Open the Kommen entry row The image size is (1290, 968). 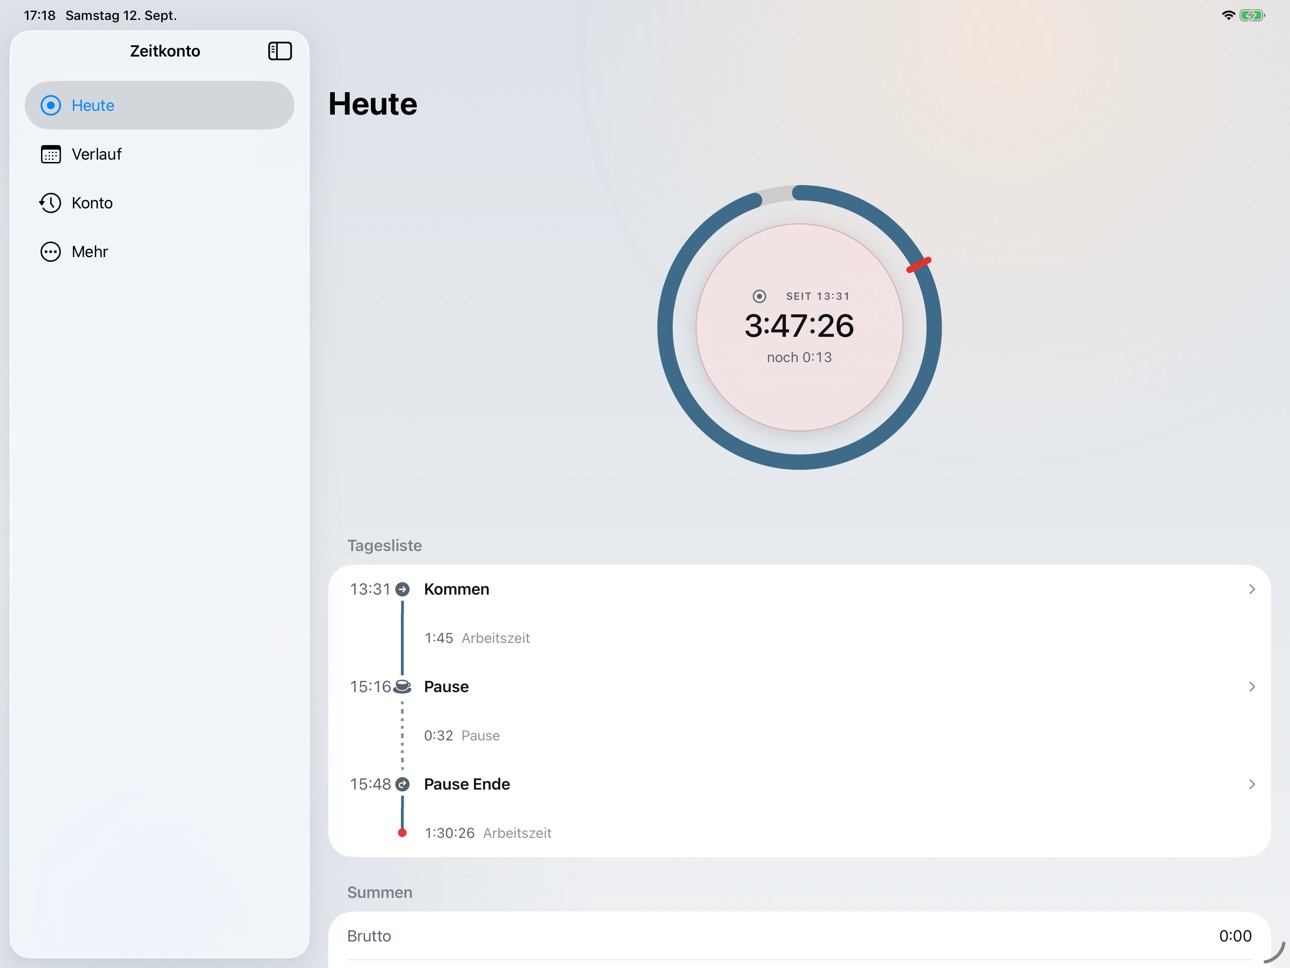coord(799,590)
